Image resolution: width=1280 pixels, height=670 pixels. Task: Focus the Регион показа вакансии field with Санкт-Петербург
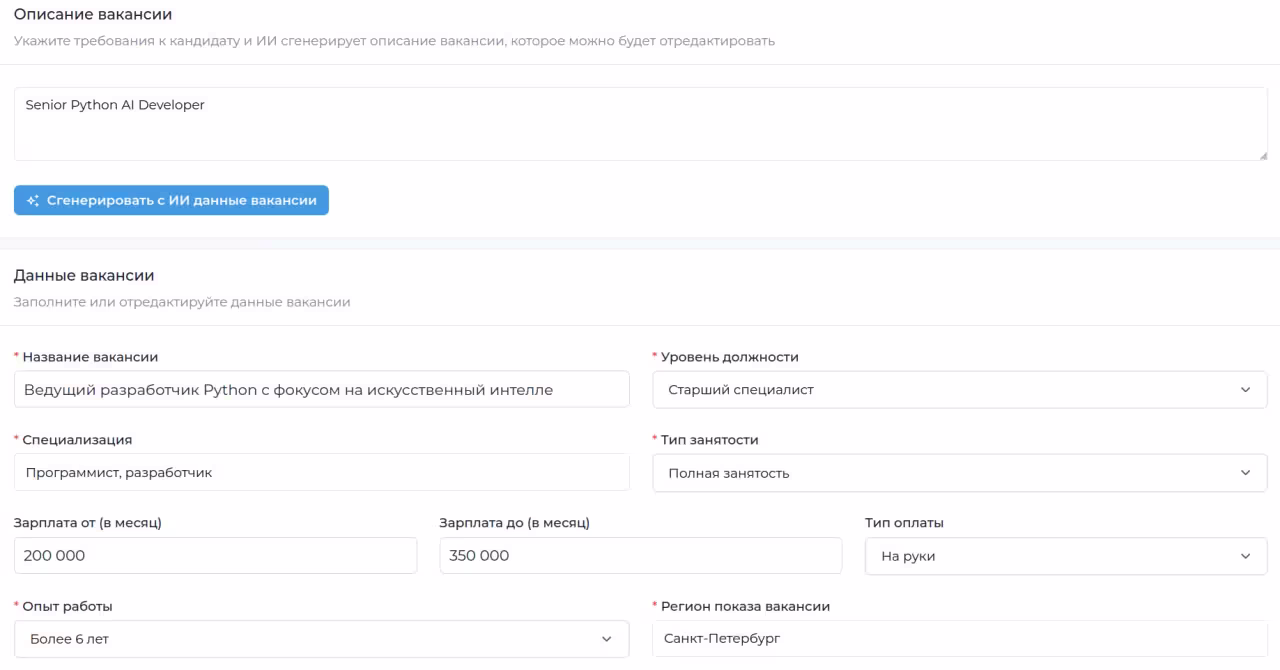(960, 638)
